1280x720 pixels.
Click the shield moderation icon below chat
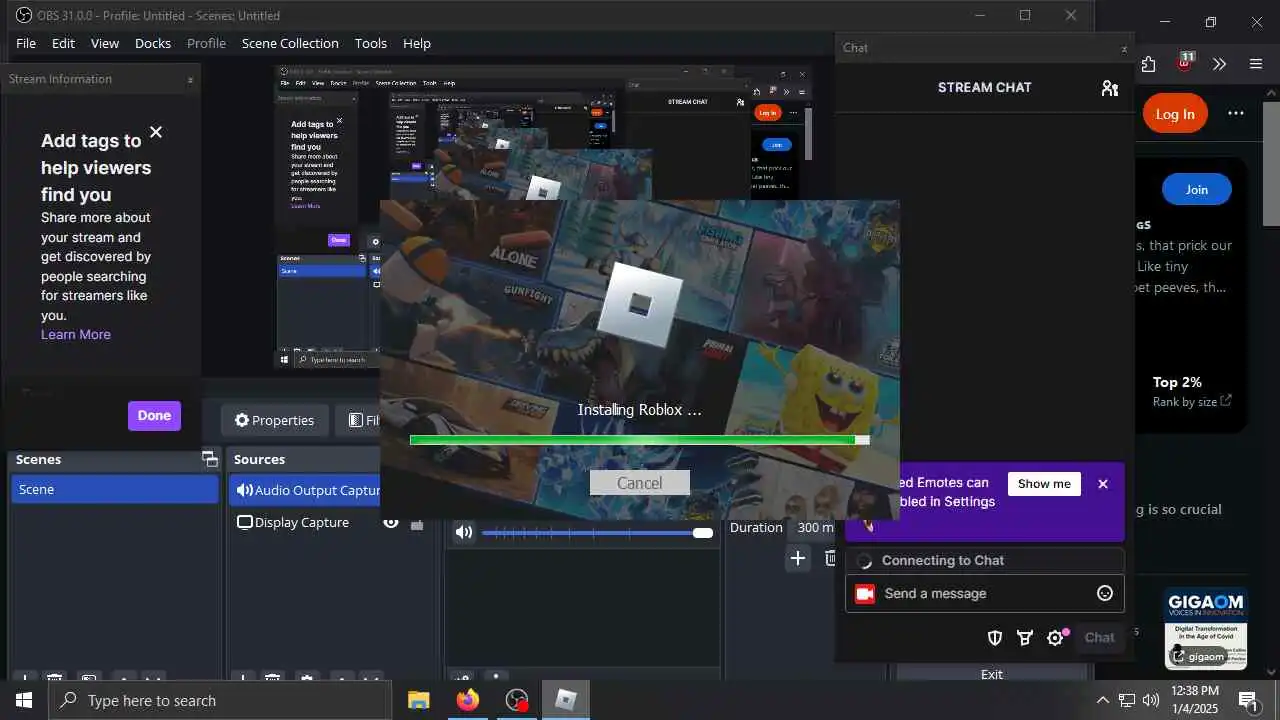click(x=995, y=638)
